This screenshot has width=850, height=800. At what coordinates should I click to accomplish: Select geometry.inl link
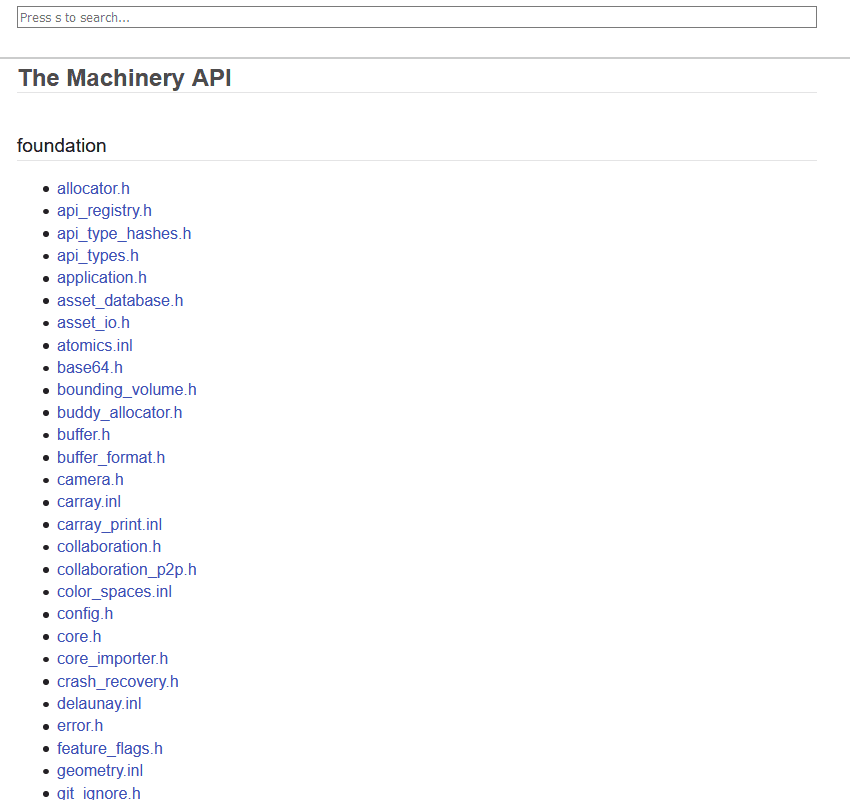(100, 771)
